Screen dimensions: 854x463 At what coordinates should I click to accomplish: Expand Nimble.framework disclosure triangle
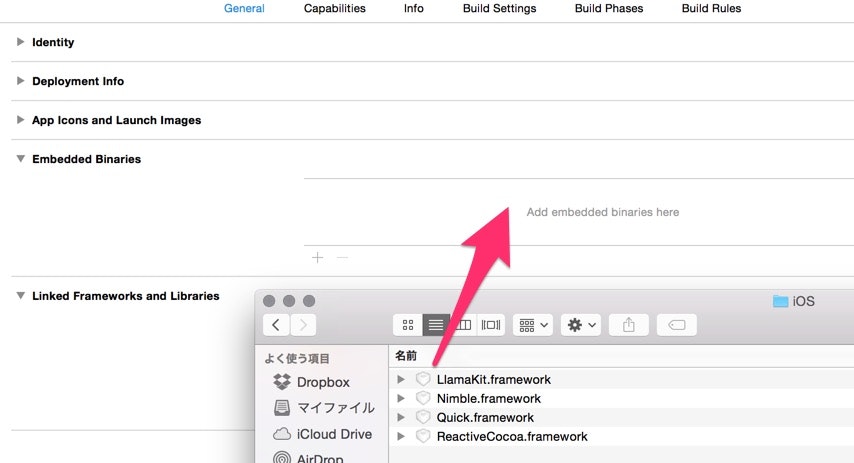(x=401, y=398)
